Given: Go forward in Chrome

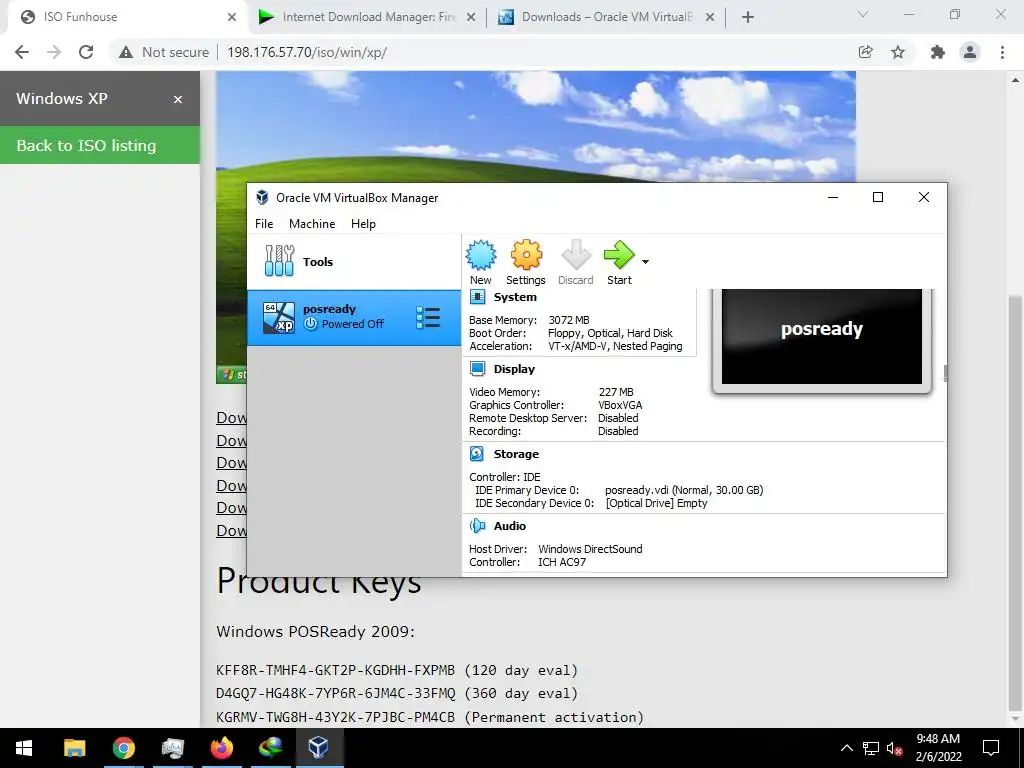Looking at the screenshot, I should point(54,52).
